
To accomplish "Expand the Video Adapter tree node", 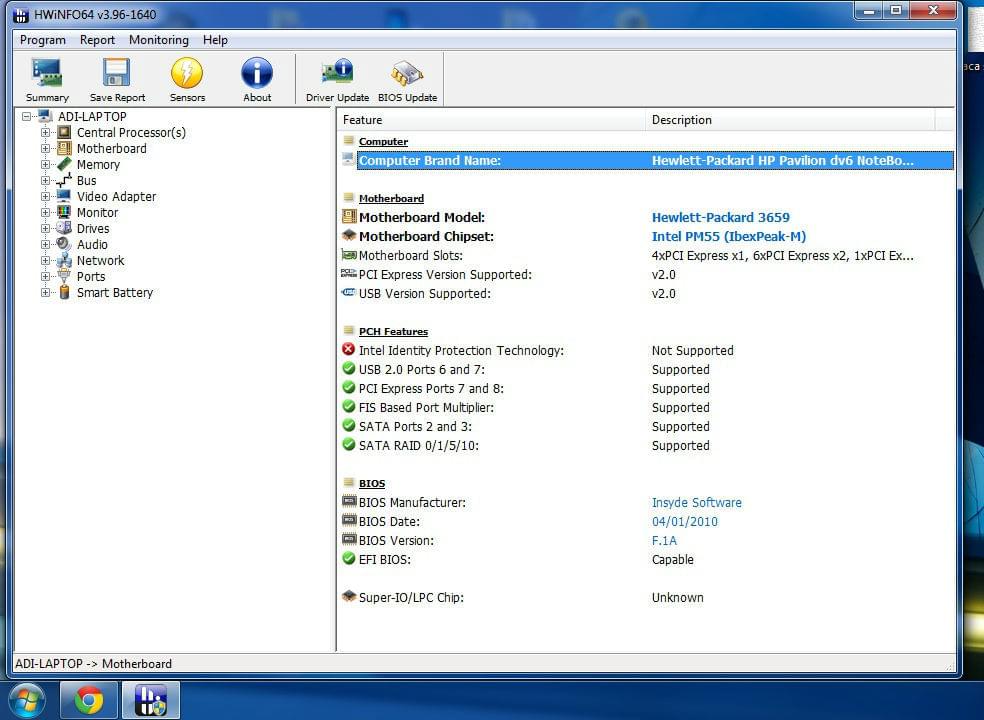I will pos(45,196).
